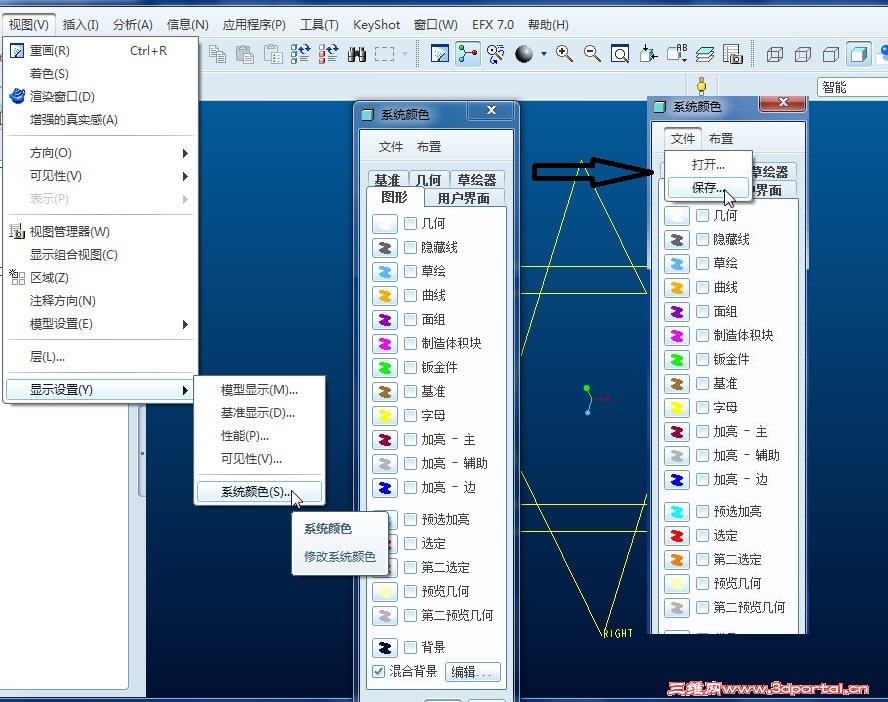Click the Copy icon in the toolbar

[217, 54]
